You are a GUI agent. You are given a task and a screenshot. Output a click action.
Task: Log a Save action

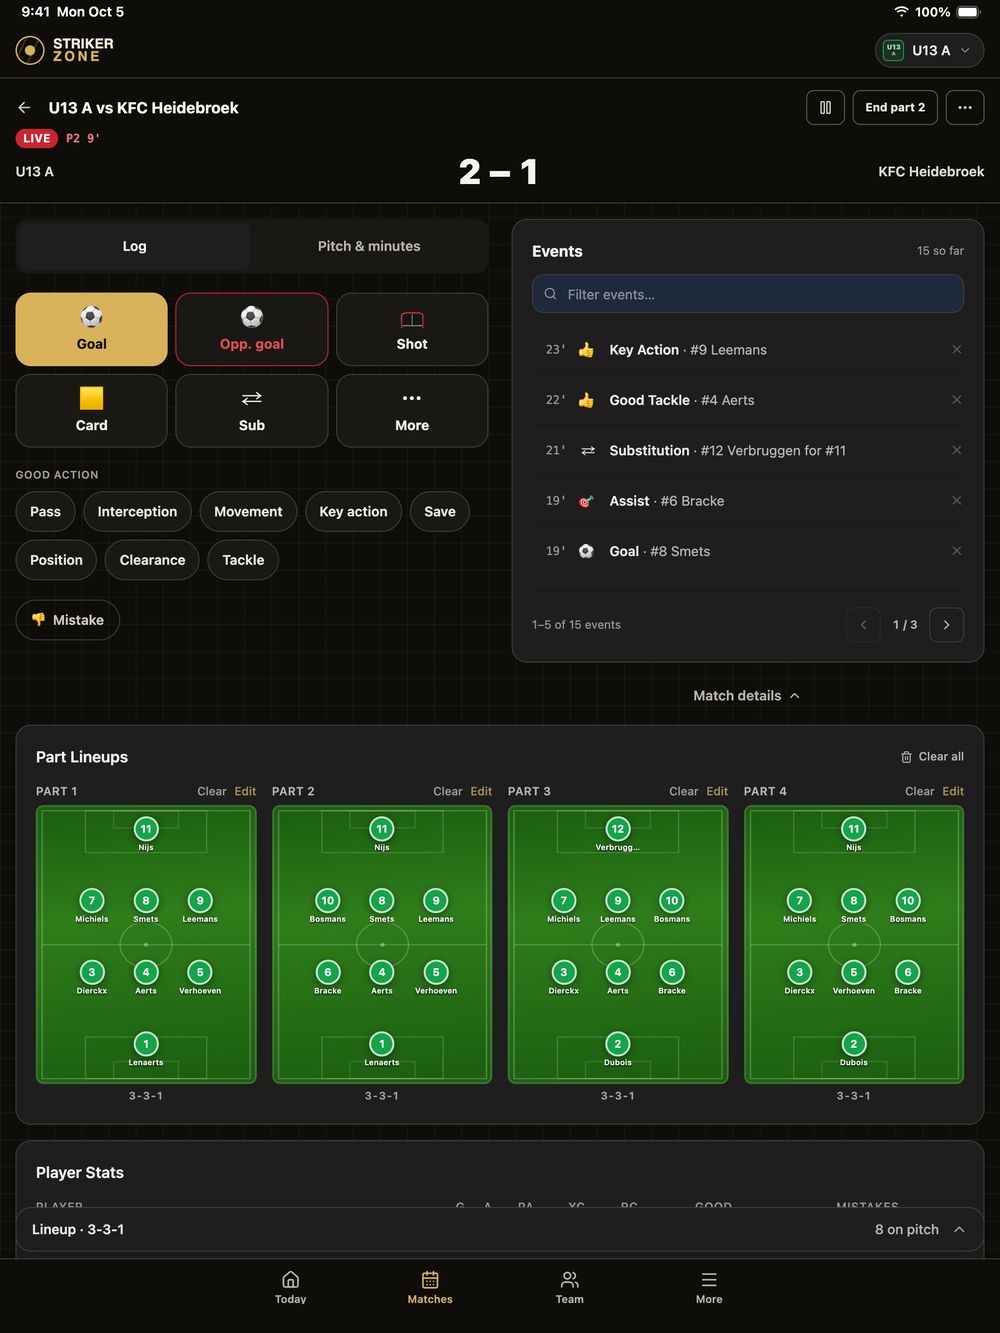440,512
